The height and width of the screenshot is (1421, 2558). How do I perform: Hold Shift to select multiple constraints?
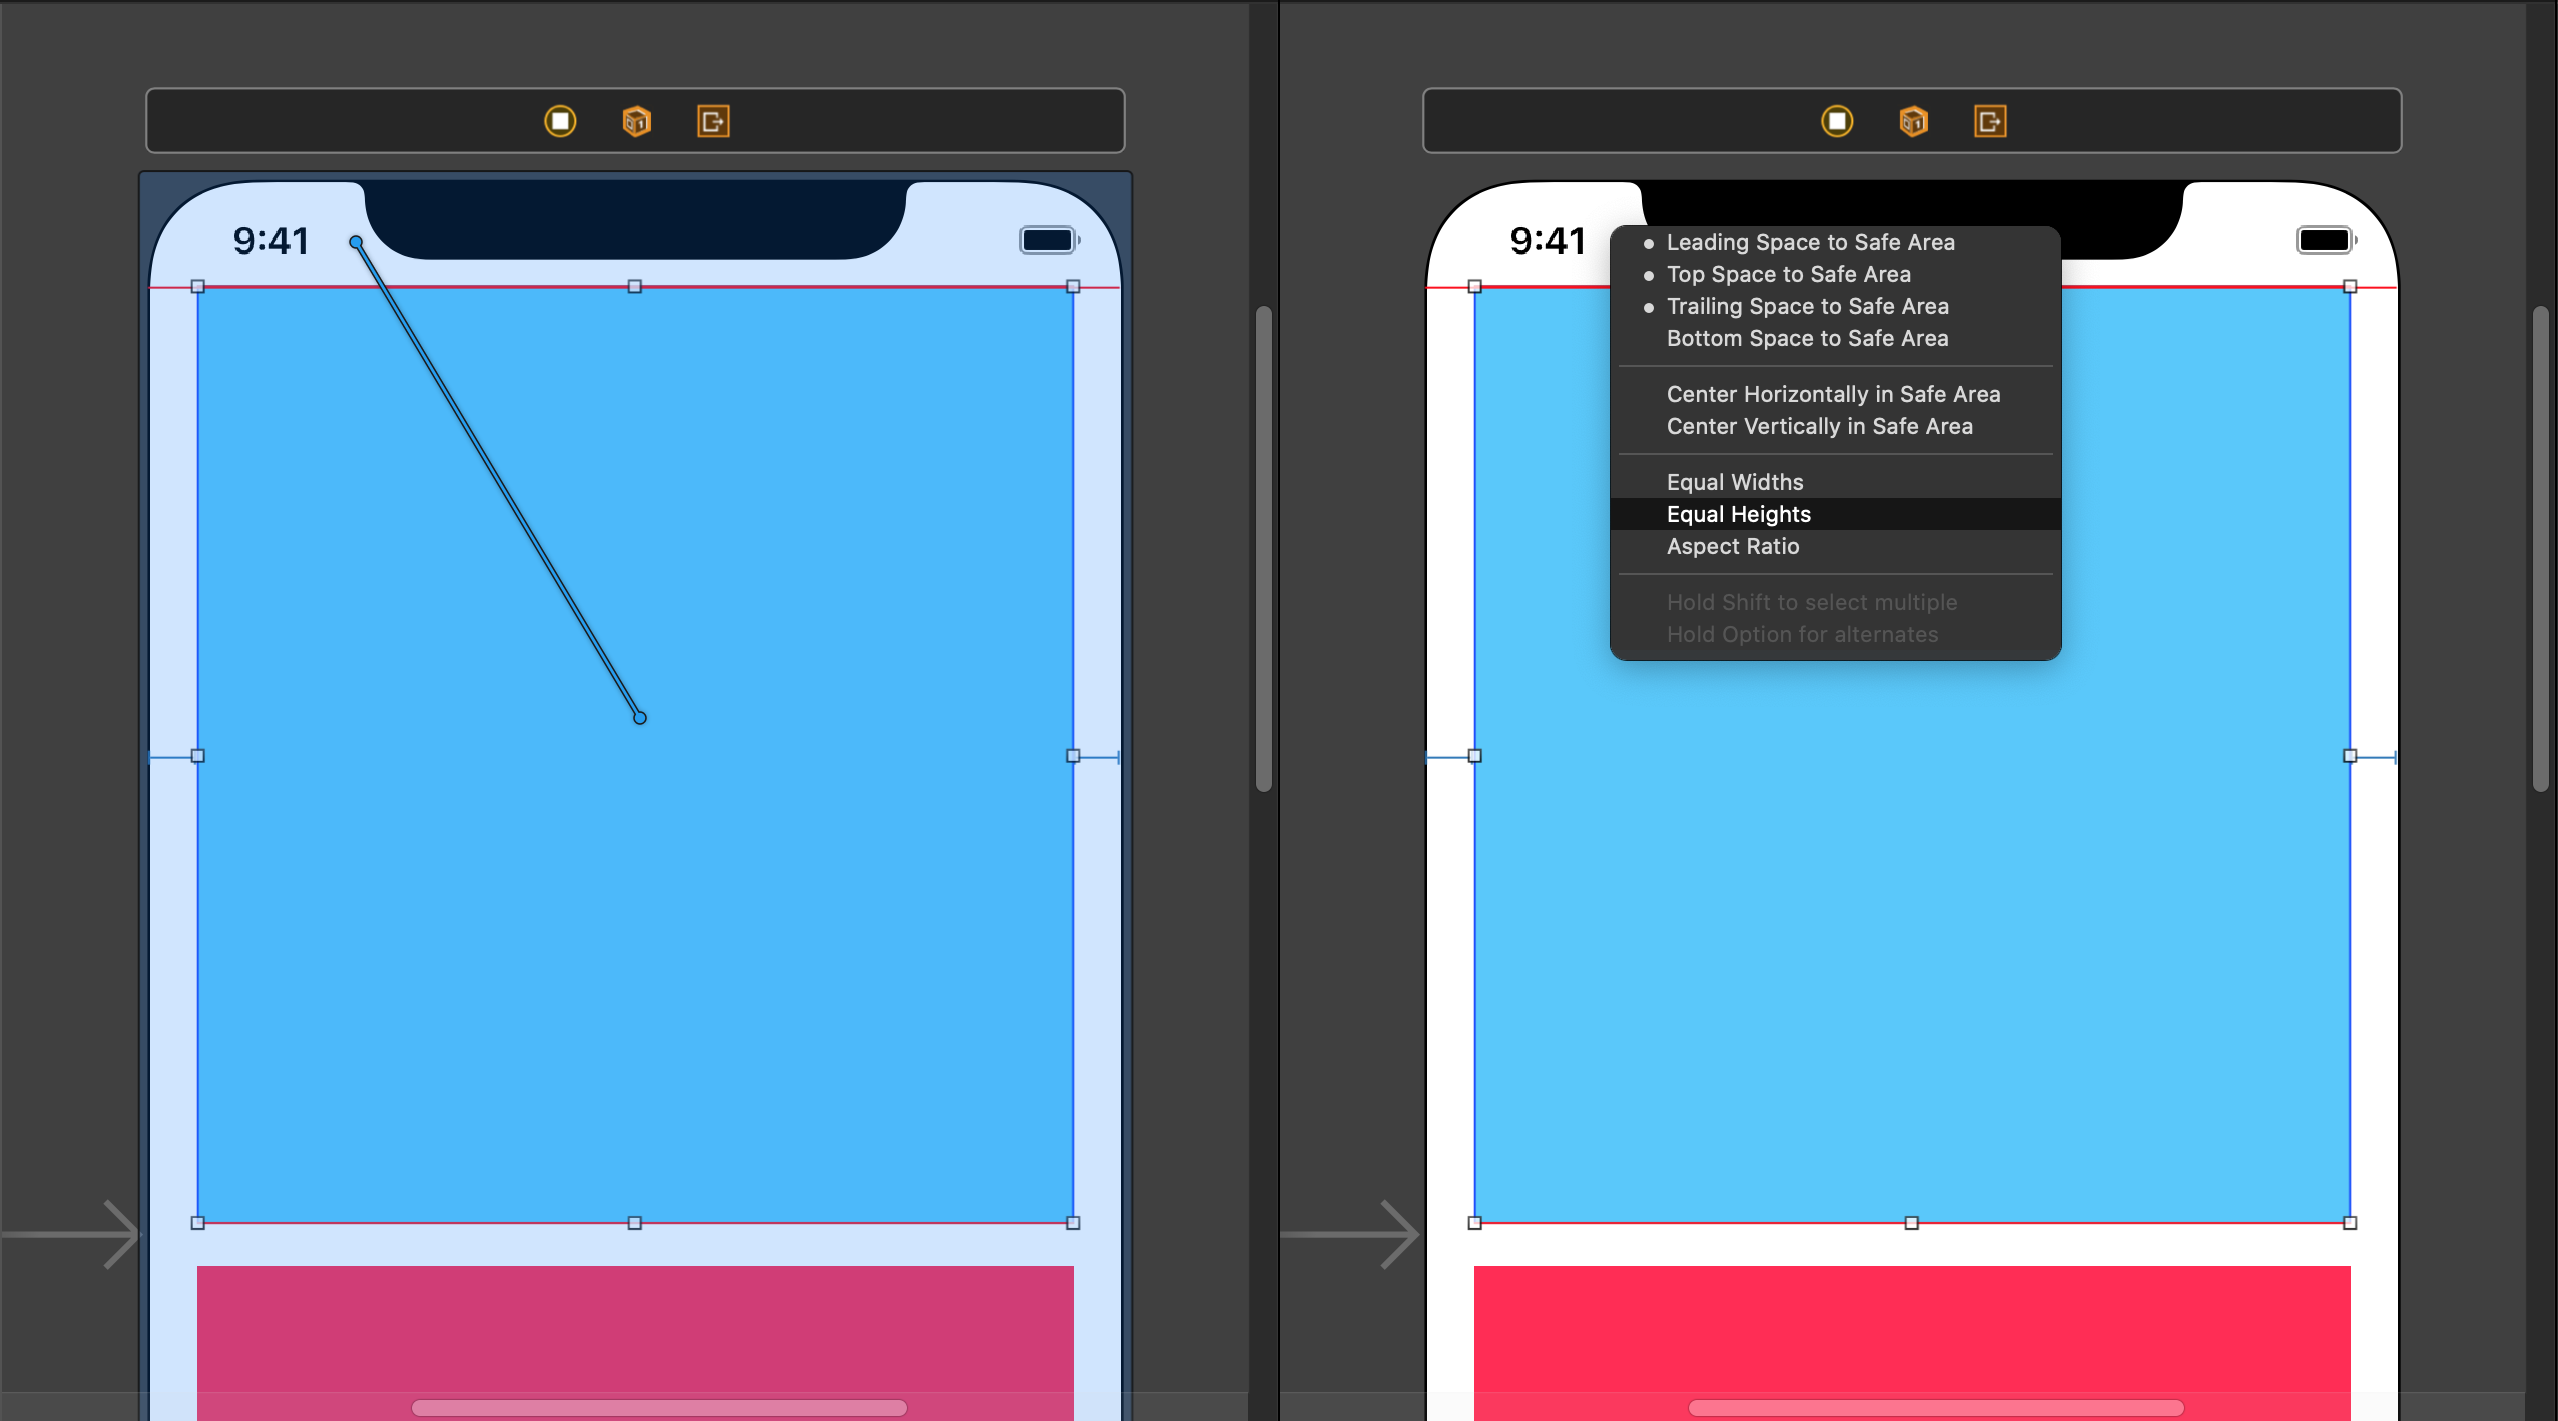click(1811, 602)
